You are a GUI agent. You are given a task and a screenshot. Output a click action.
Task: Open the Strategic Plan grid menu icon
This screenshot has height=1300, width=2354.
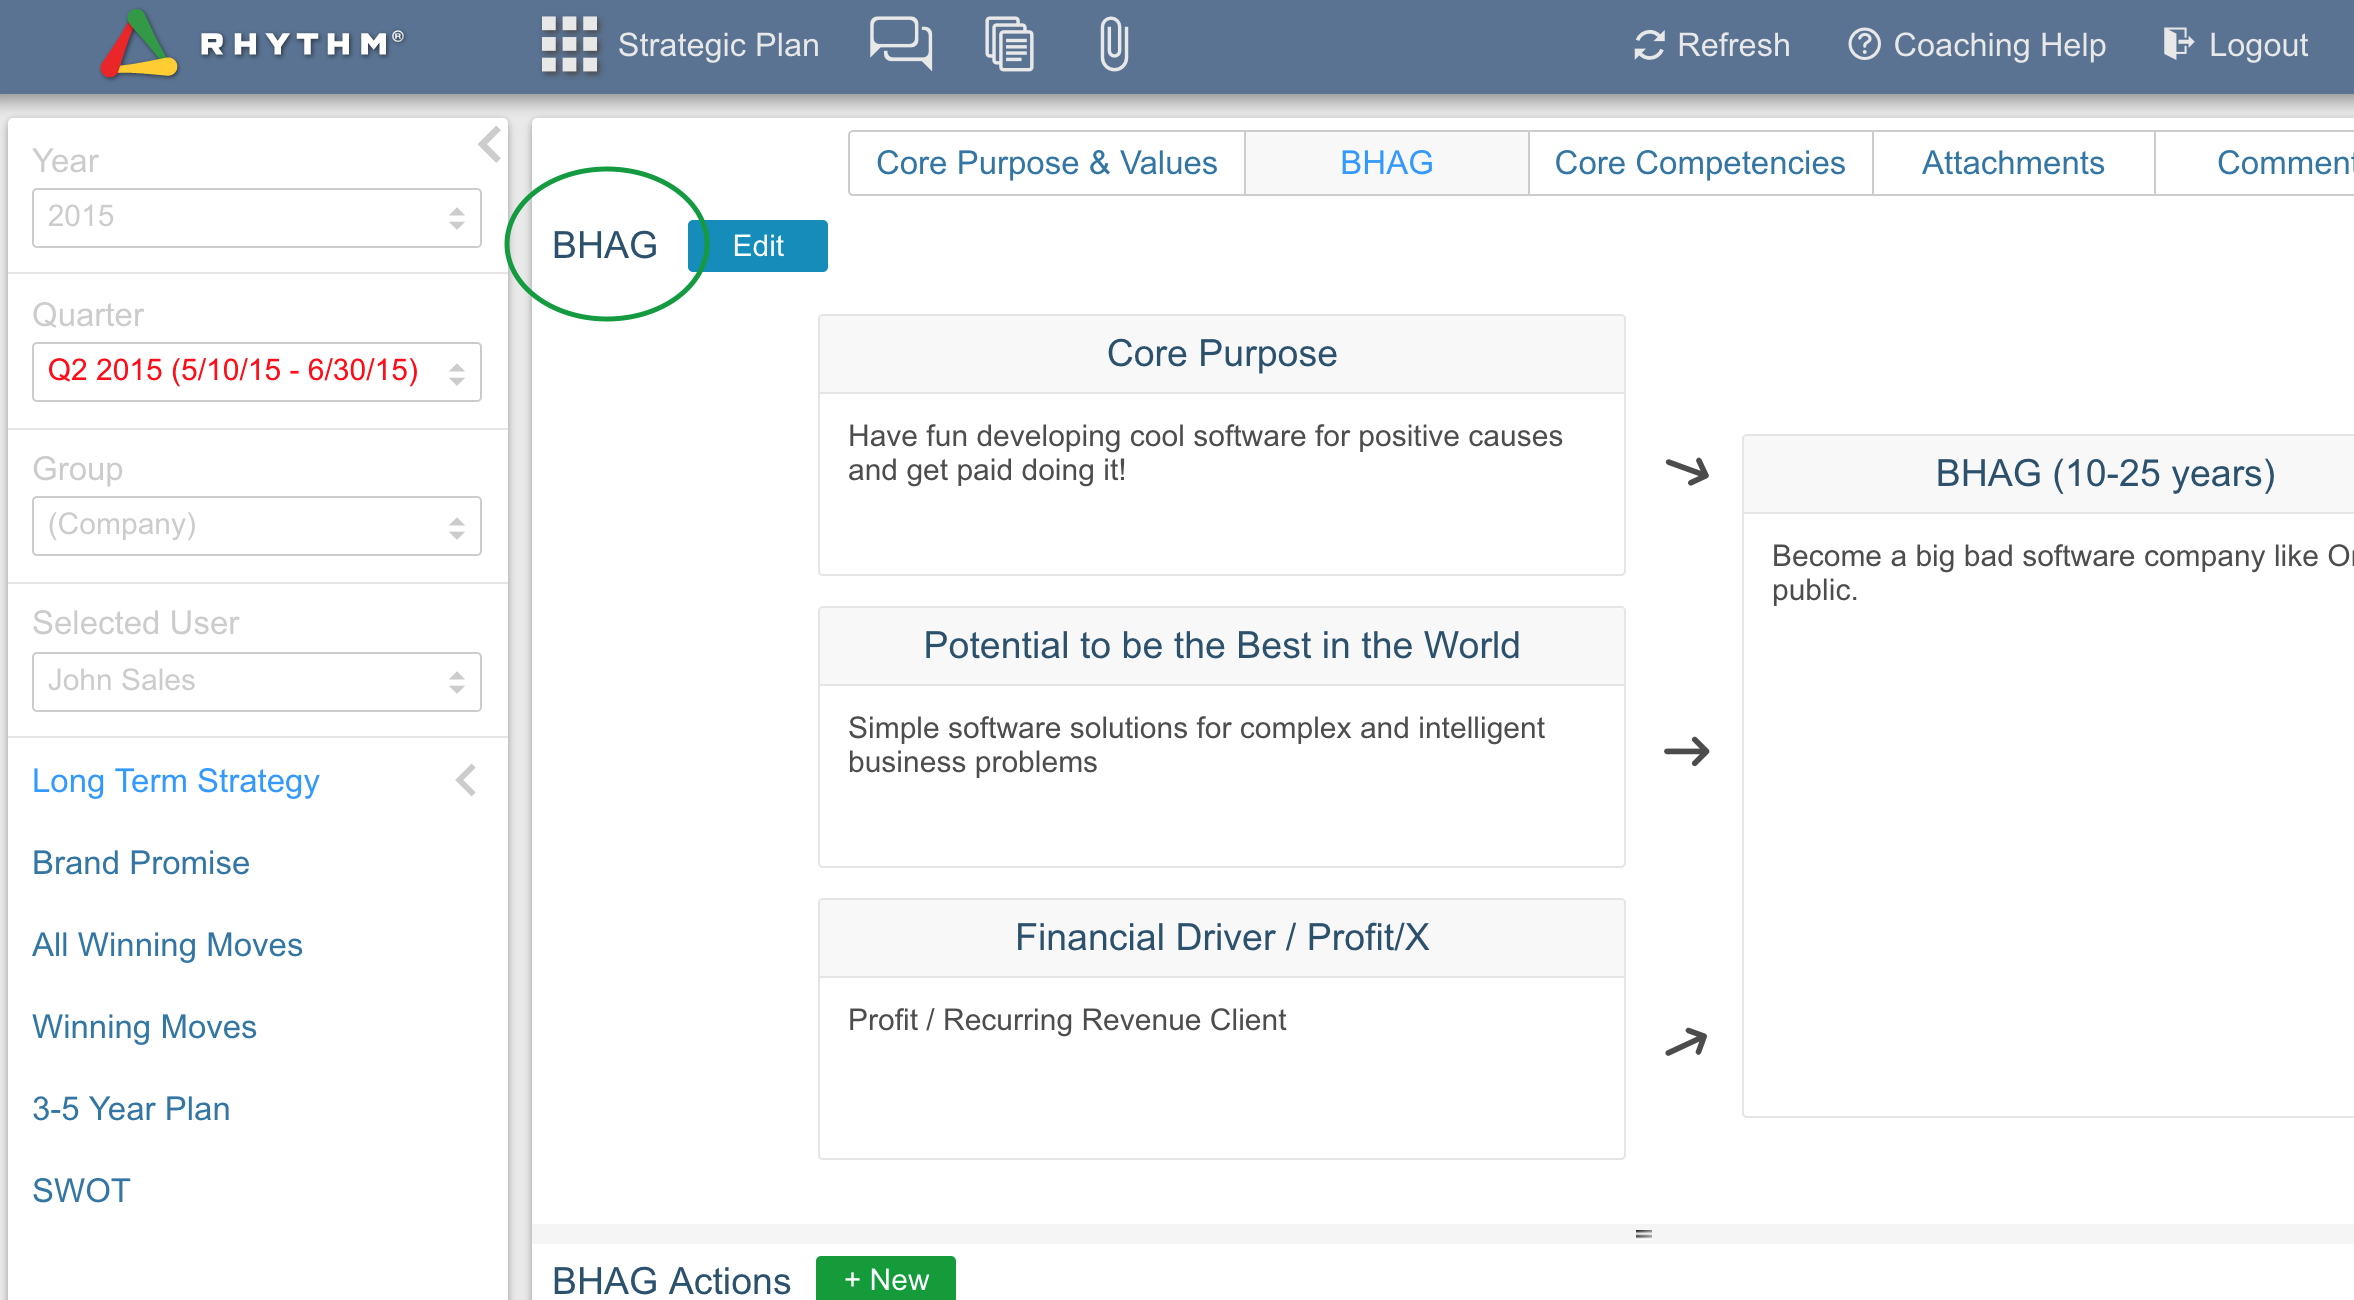569,44
